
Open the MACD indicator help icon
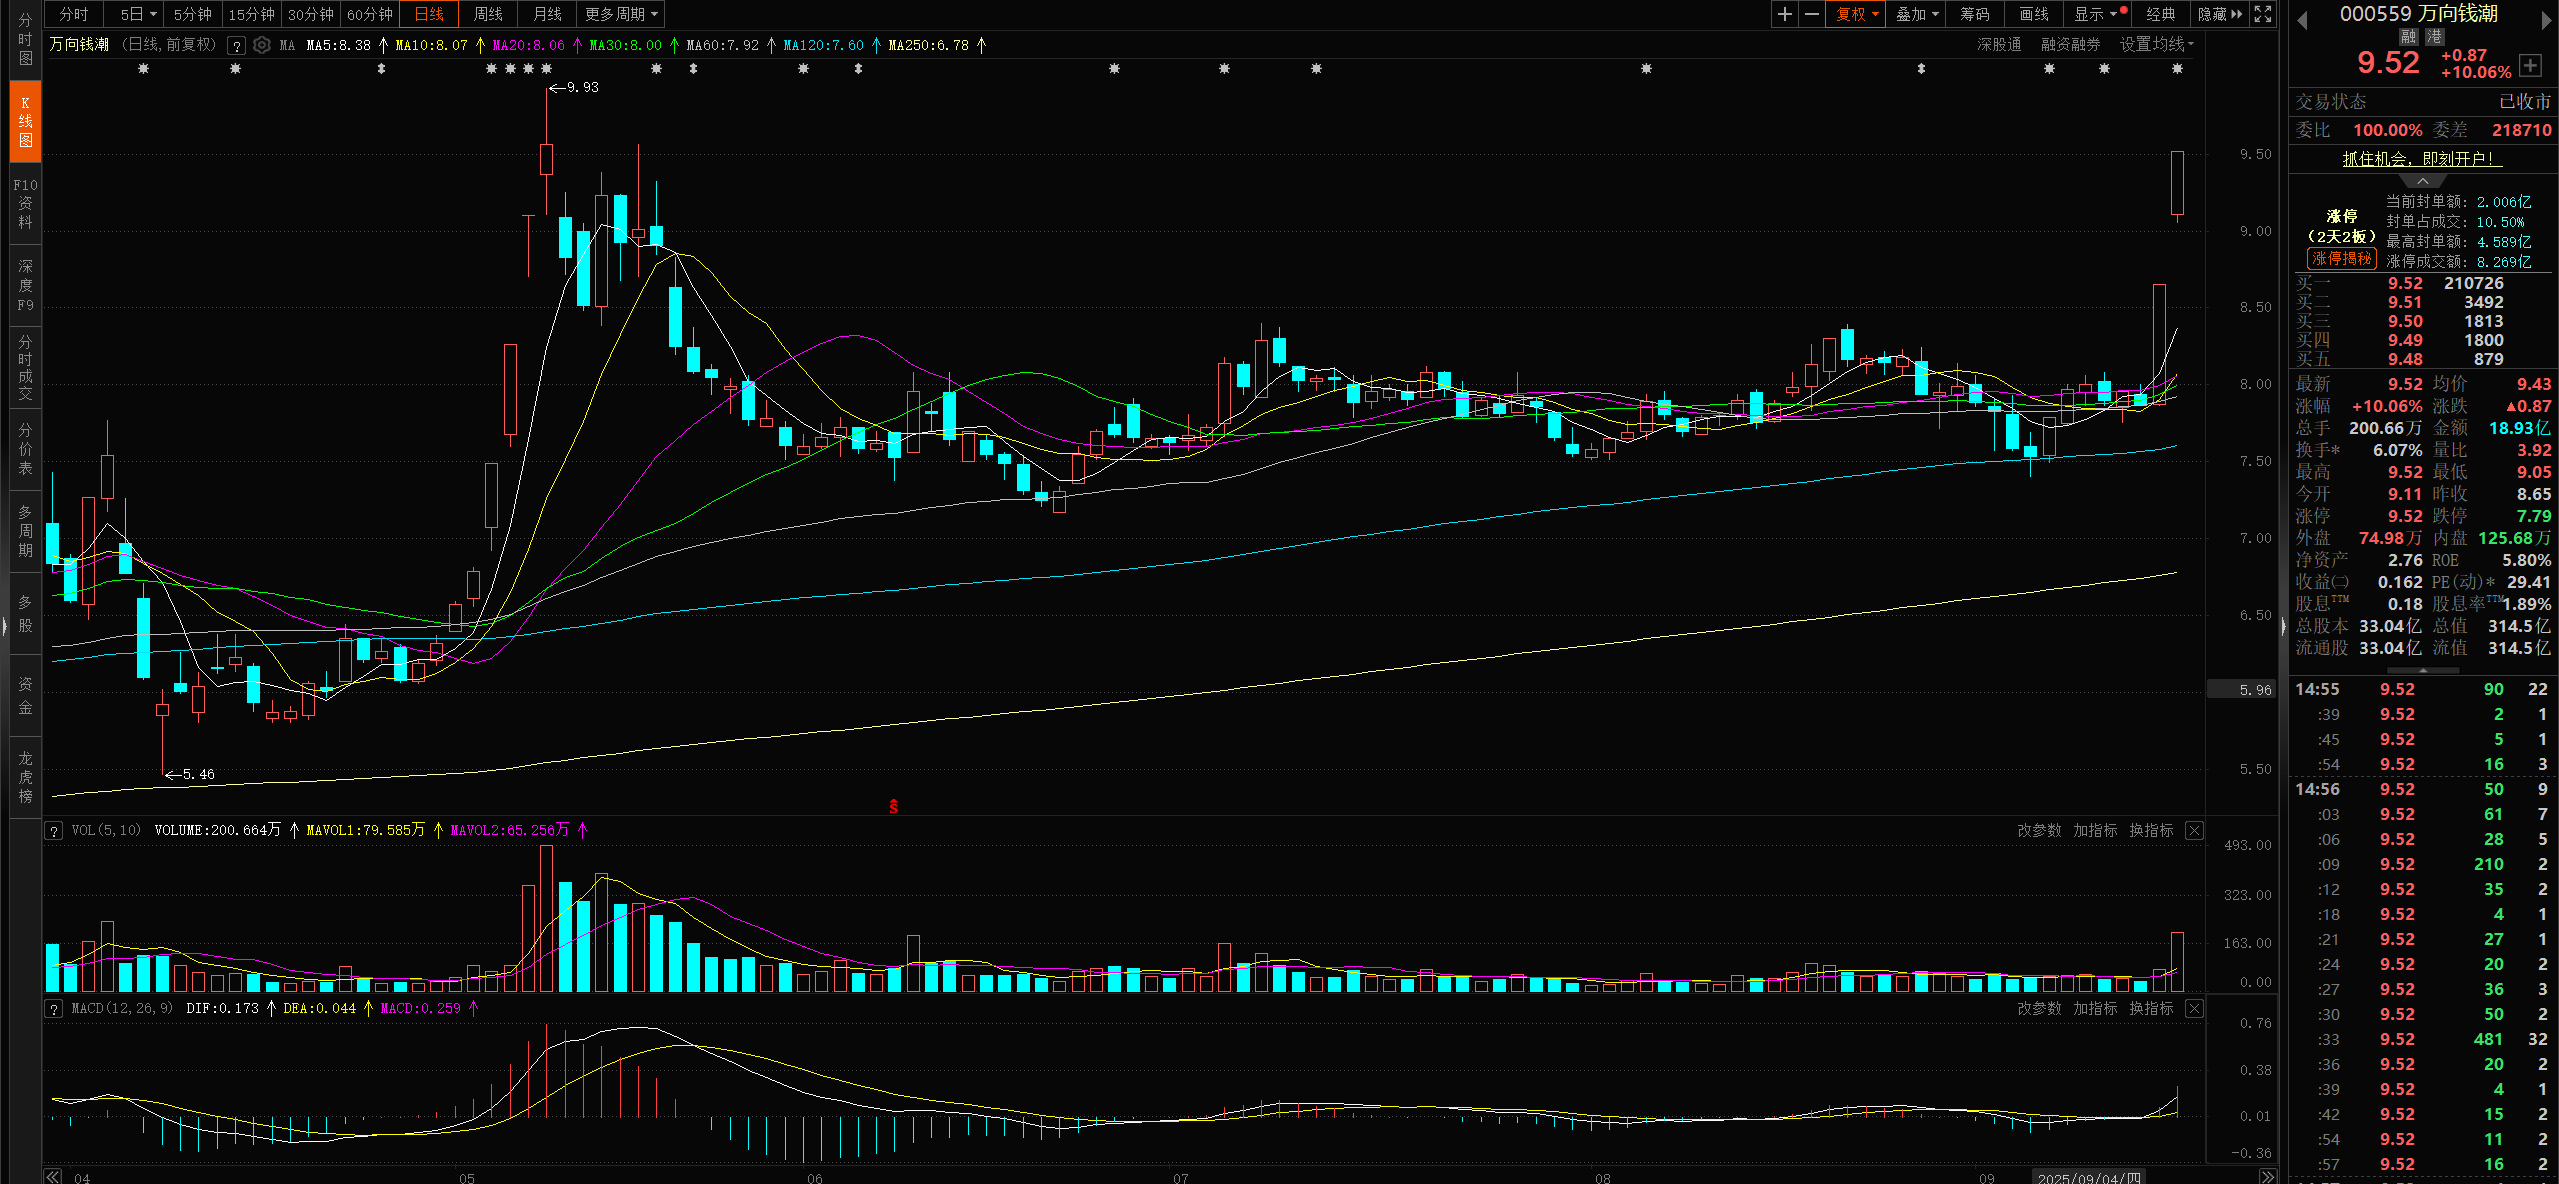54,1009
